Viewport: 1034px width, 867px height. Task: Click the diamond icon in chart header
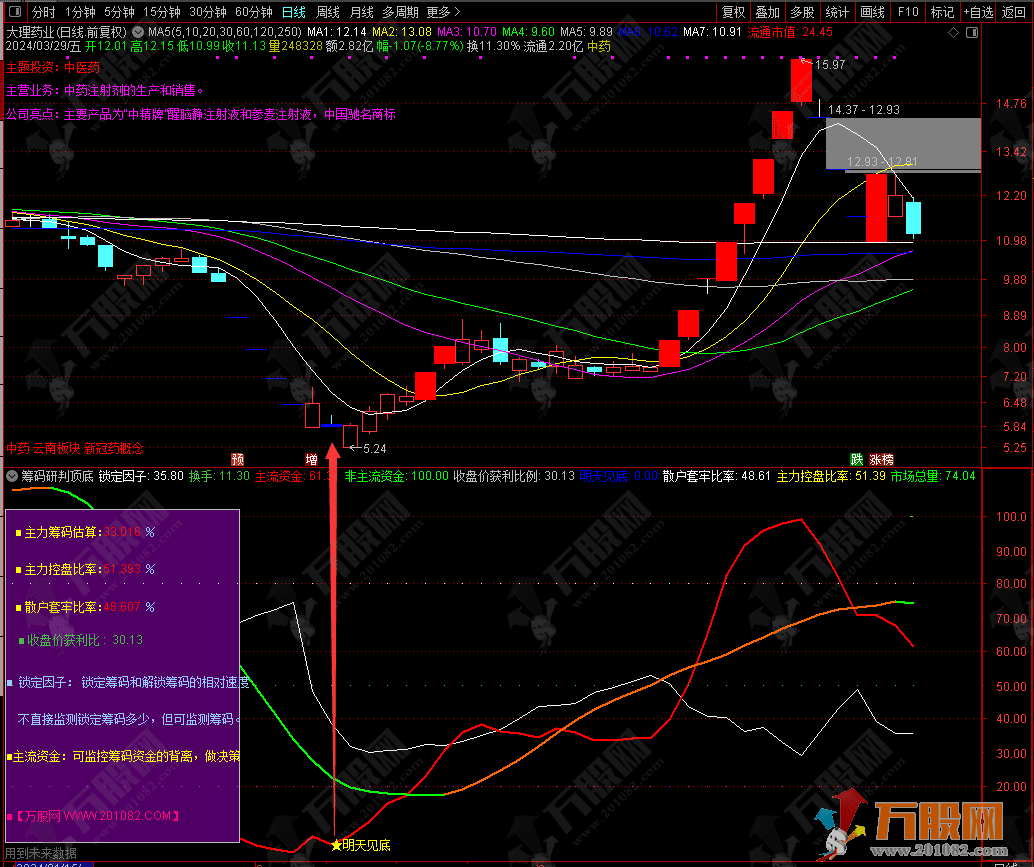953,32
